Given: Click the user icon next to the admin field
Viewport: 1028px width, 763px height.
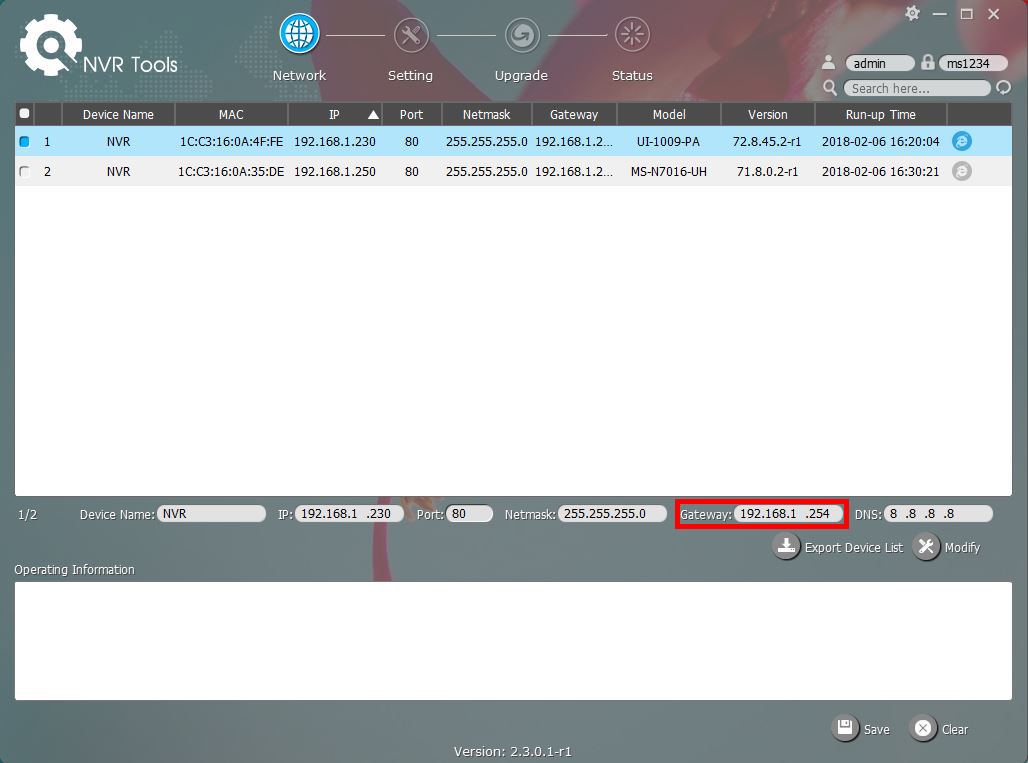Looking at the screenshot, I should (828, 62).
